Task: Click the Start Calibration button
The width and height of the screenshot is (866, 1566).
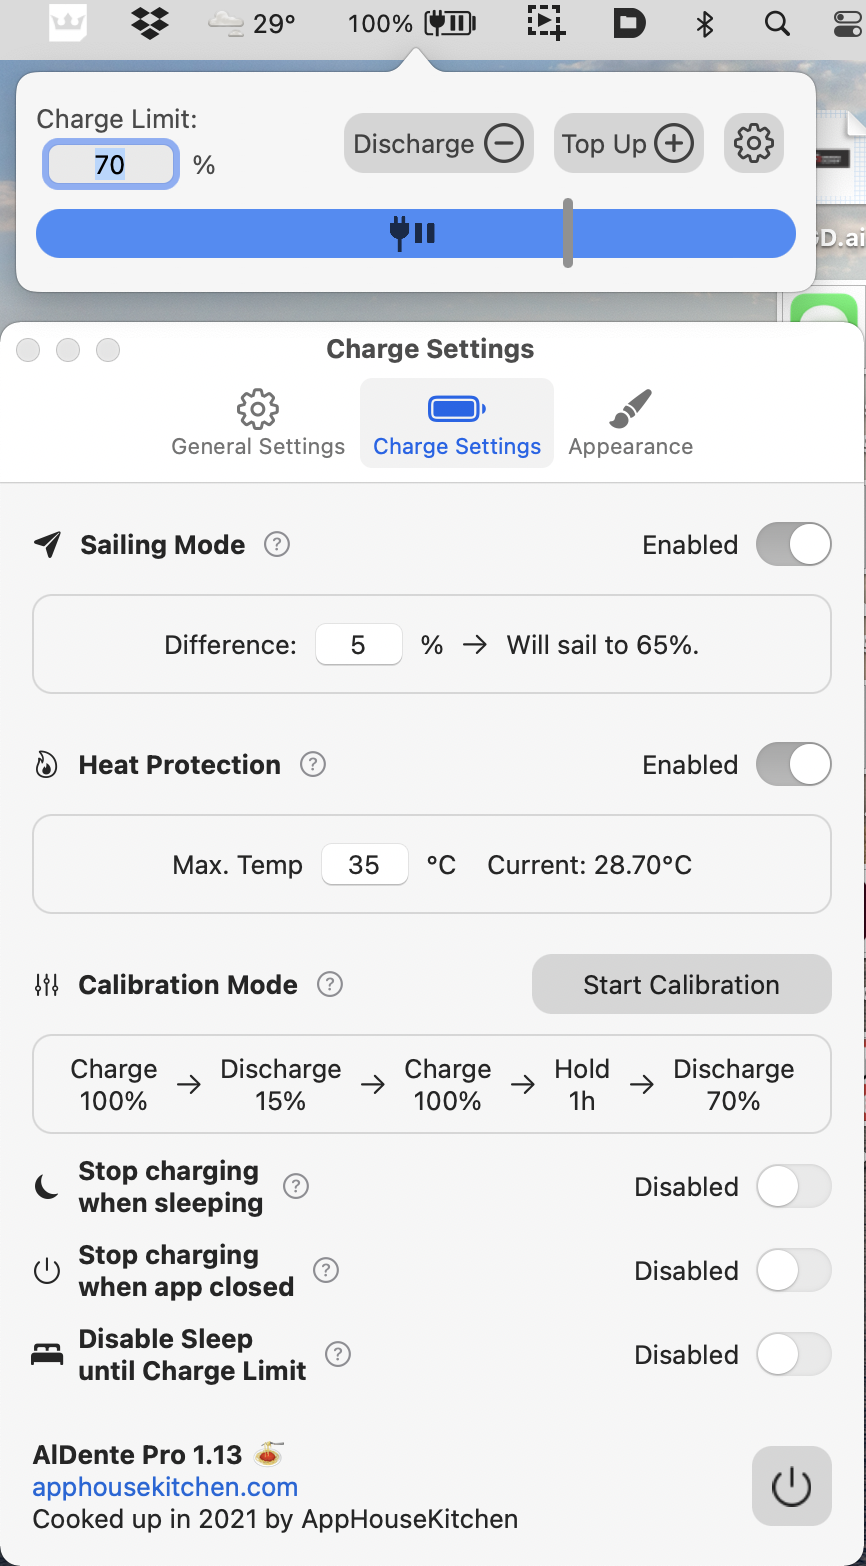Action: point(681,985)
